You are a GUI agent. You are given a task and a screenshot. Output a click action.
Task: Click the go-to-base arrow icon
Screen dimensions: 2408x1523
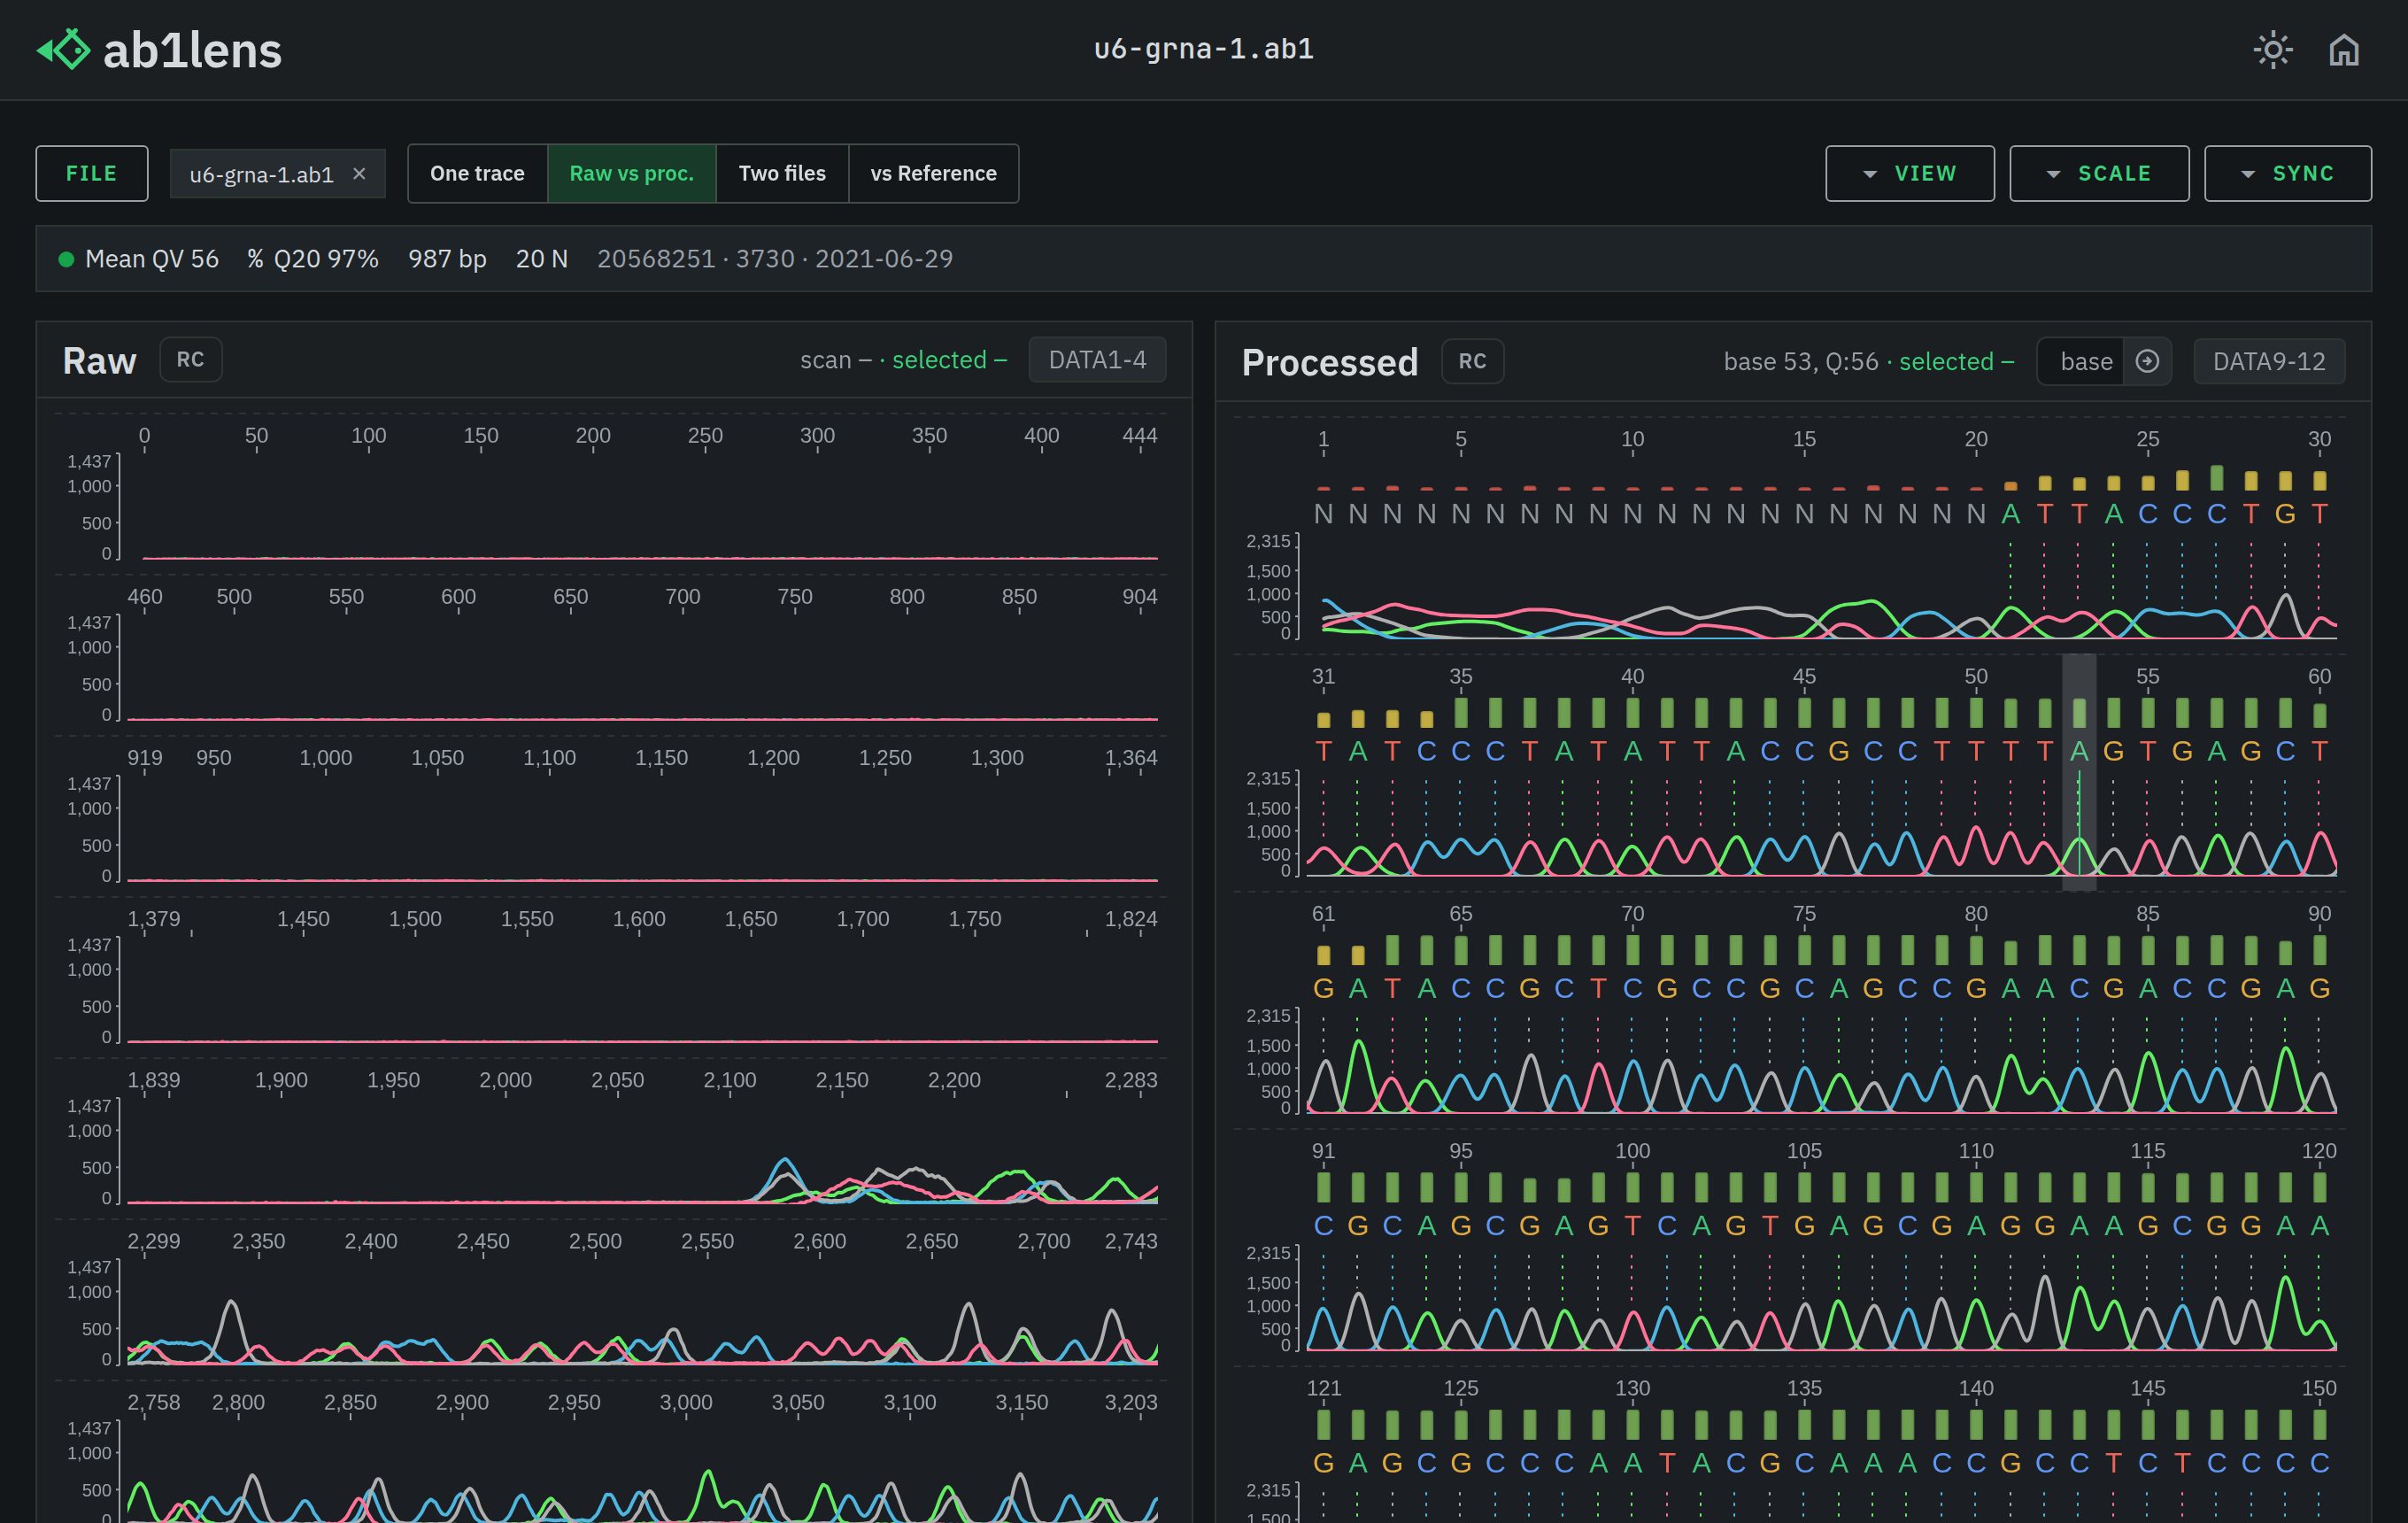pos(2147,361)
